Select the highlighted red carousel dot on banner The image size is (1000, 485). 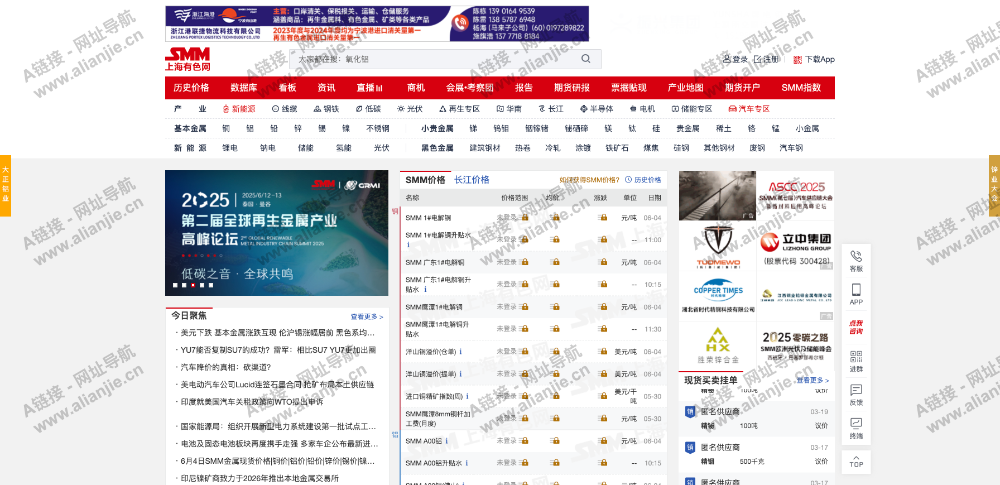(193, 285)
